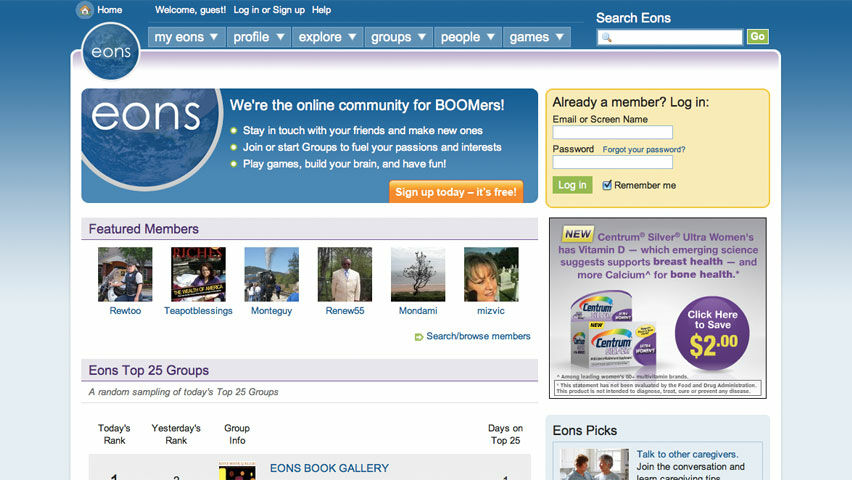Screen dimensions: 852x480
Task: Click Sign up today – it's free! button
Action: 456,192
